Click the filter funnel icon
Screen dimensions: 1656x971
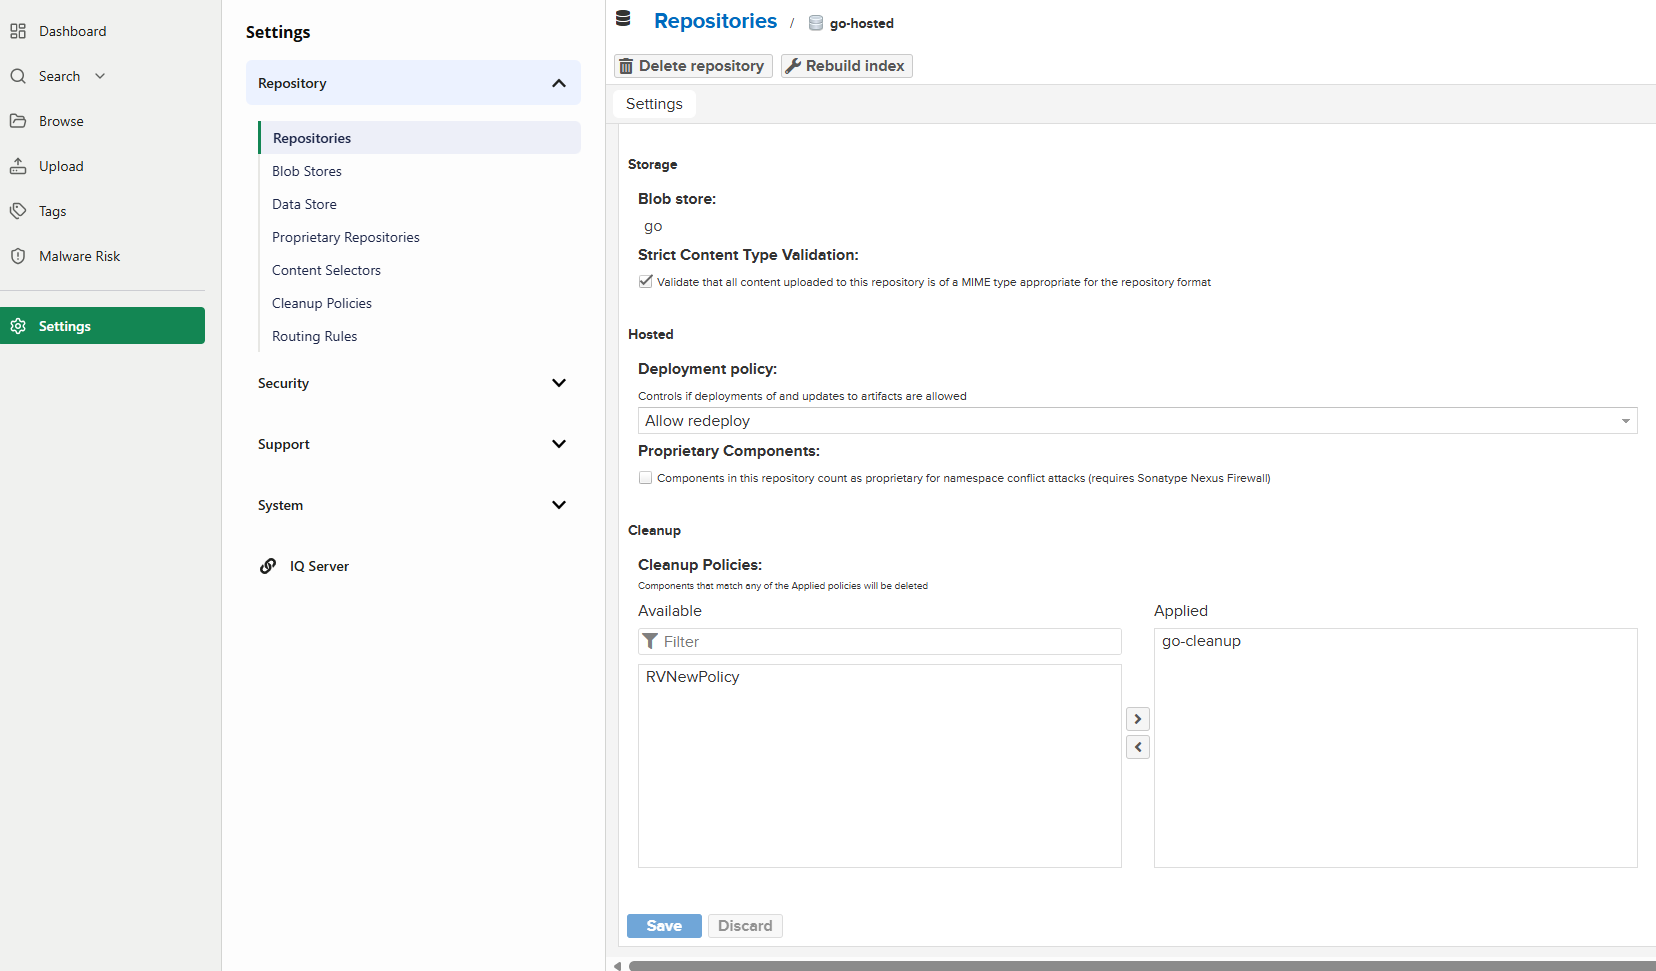coord(650,641)
